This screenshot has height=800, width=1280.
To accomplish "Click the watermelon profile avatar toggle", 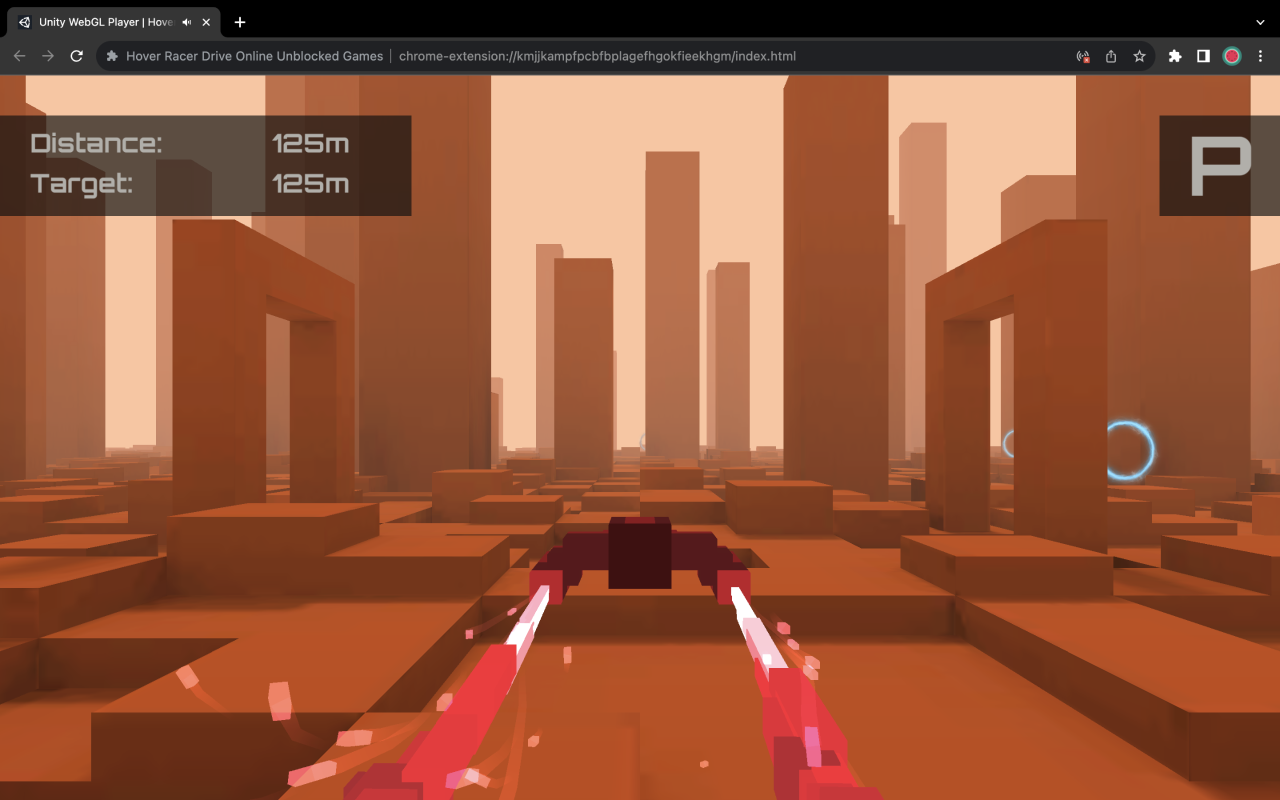I will point(1231,56).
